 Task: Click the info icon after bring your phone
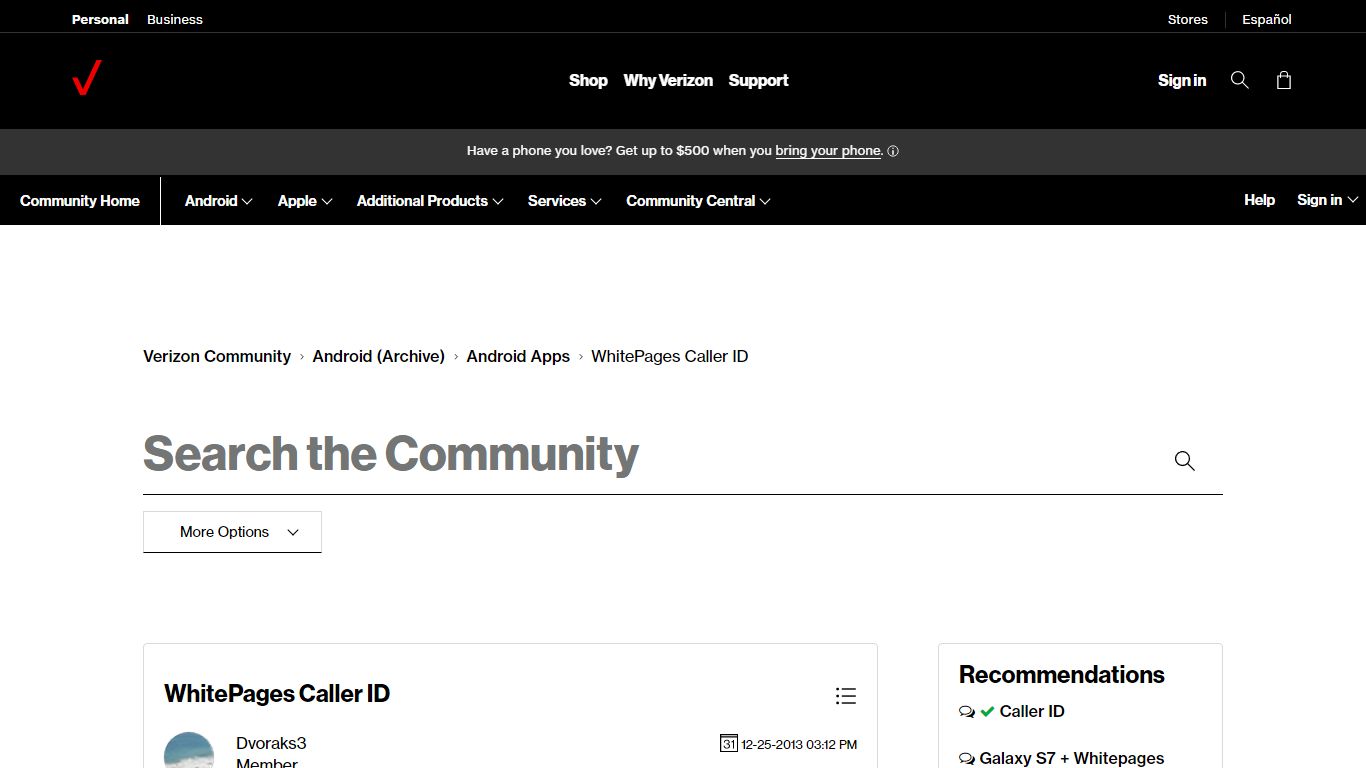(893, 151)
